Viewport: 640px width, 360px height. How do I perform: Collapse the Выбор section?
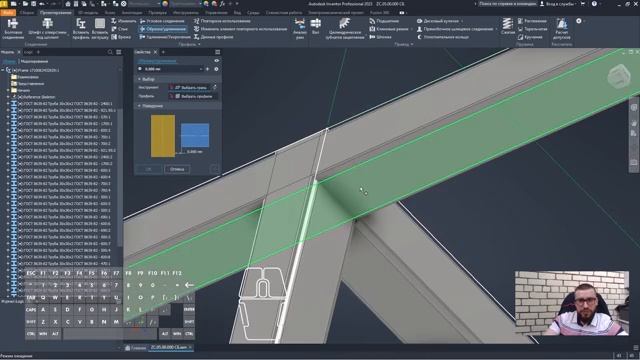139,79
